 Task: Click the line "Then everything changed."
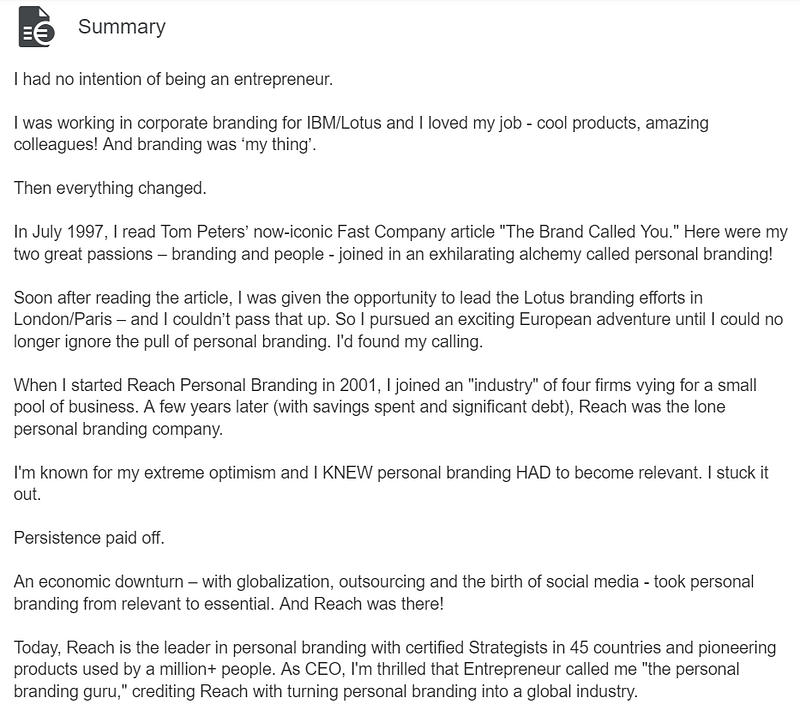[x=110, y=188]
